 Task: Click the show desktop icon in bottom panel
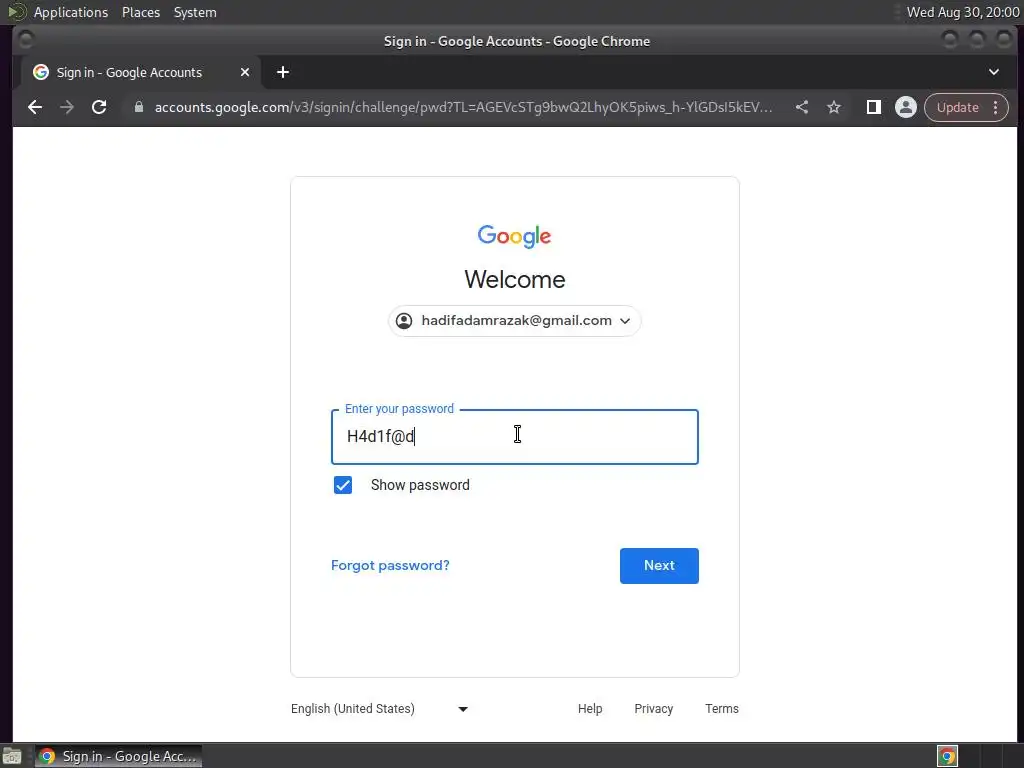click(x=12, y=757)
